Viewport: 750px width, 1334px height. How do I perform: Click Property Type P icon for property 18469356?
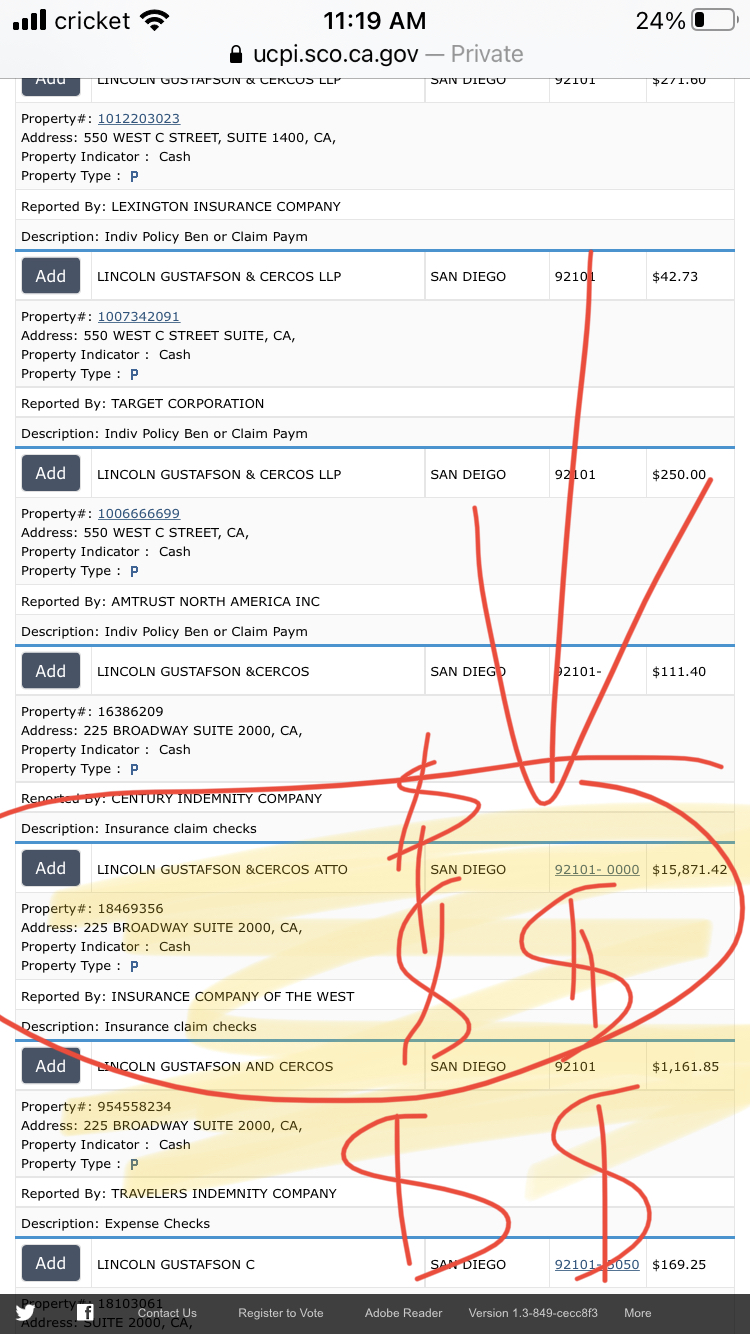point(134,966)
